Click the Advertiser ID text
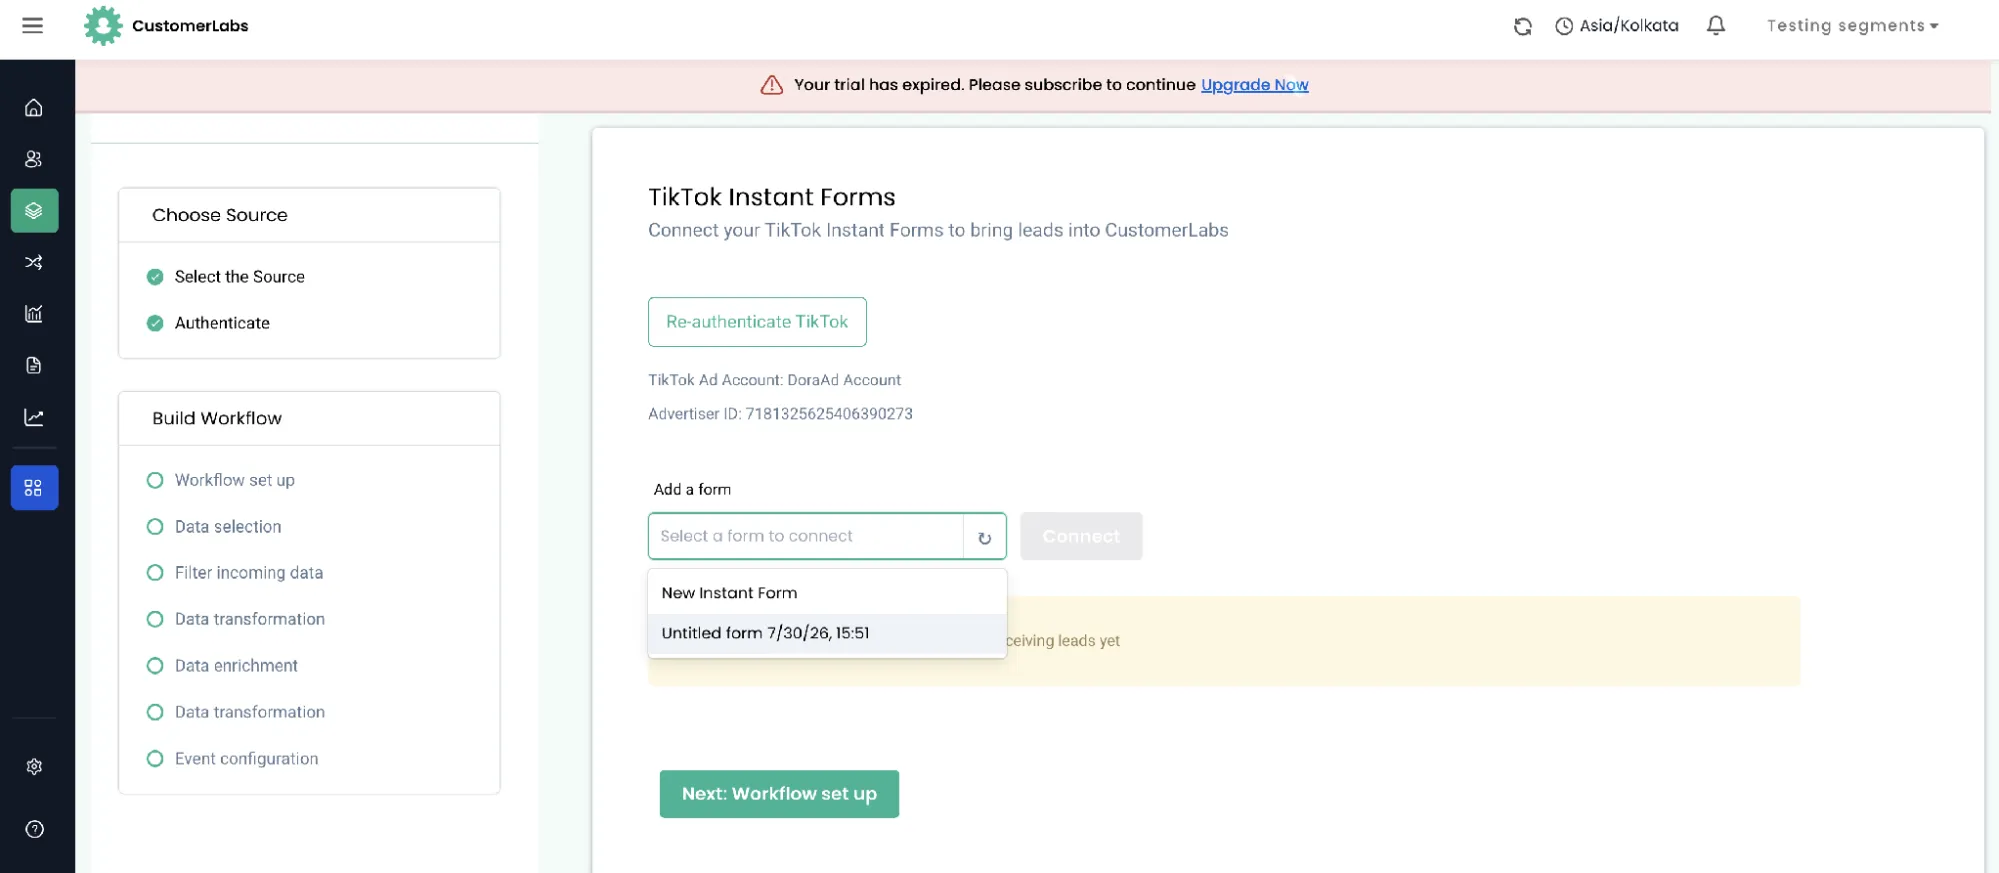 780,414
